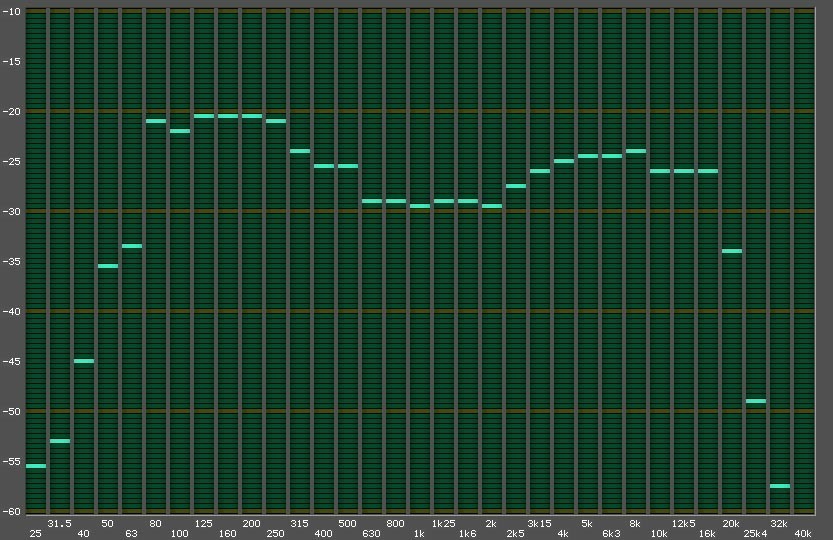Select the peak marker in the 500 Hz band
This screenshot has height=540, width=833.
point(348,166)
